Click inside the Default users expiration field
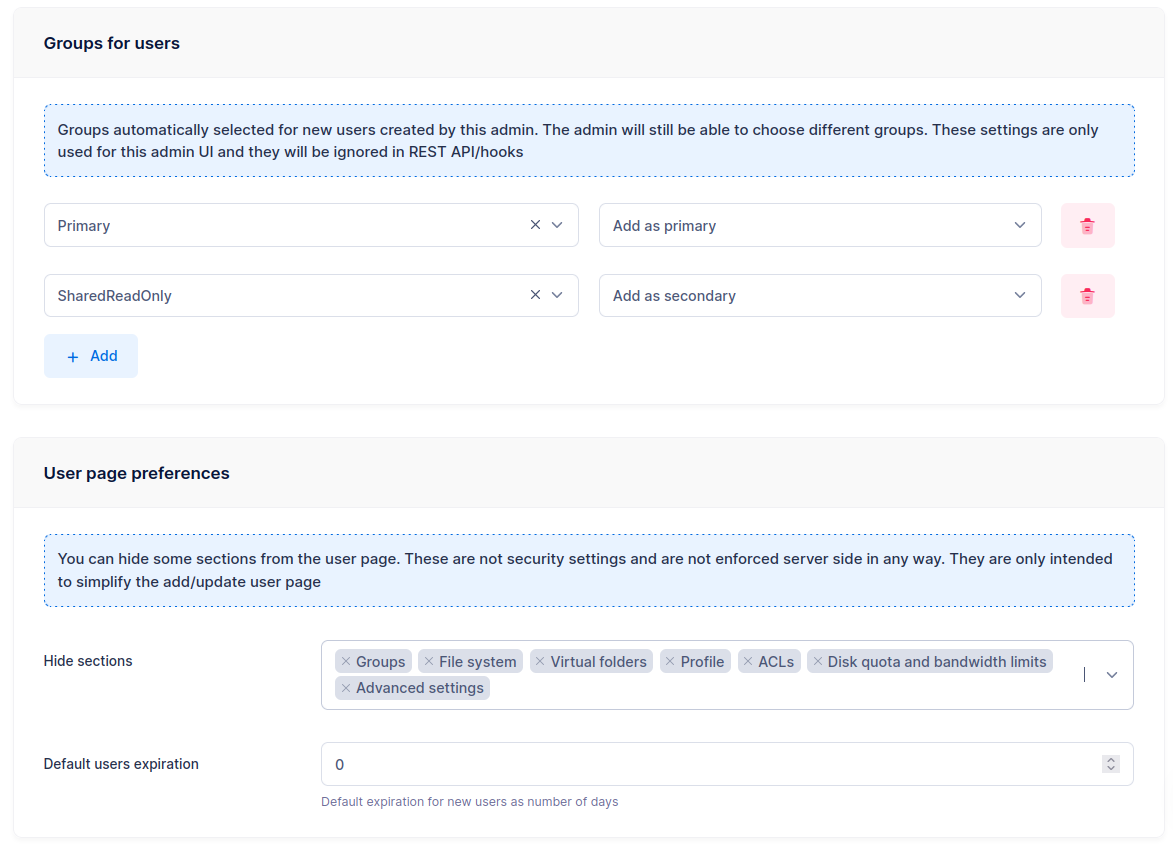 click(600, 763)
